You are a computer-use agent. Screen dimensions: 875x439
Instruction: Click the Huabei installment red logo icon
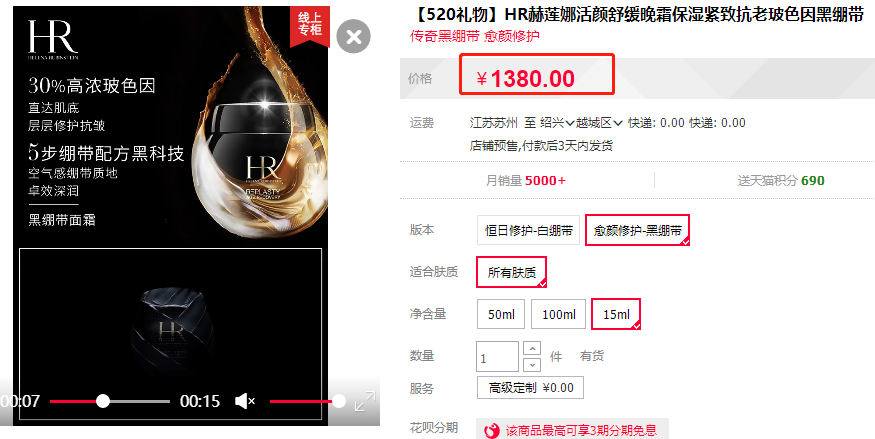491,430
